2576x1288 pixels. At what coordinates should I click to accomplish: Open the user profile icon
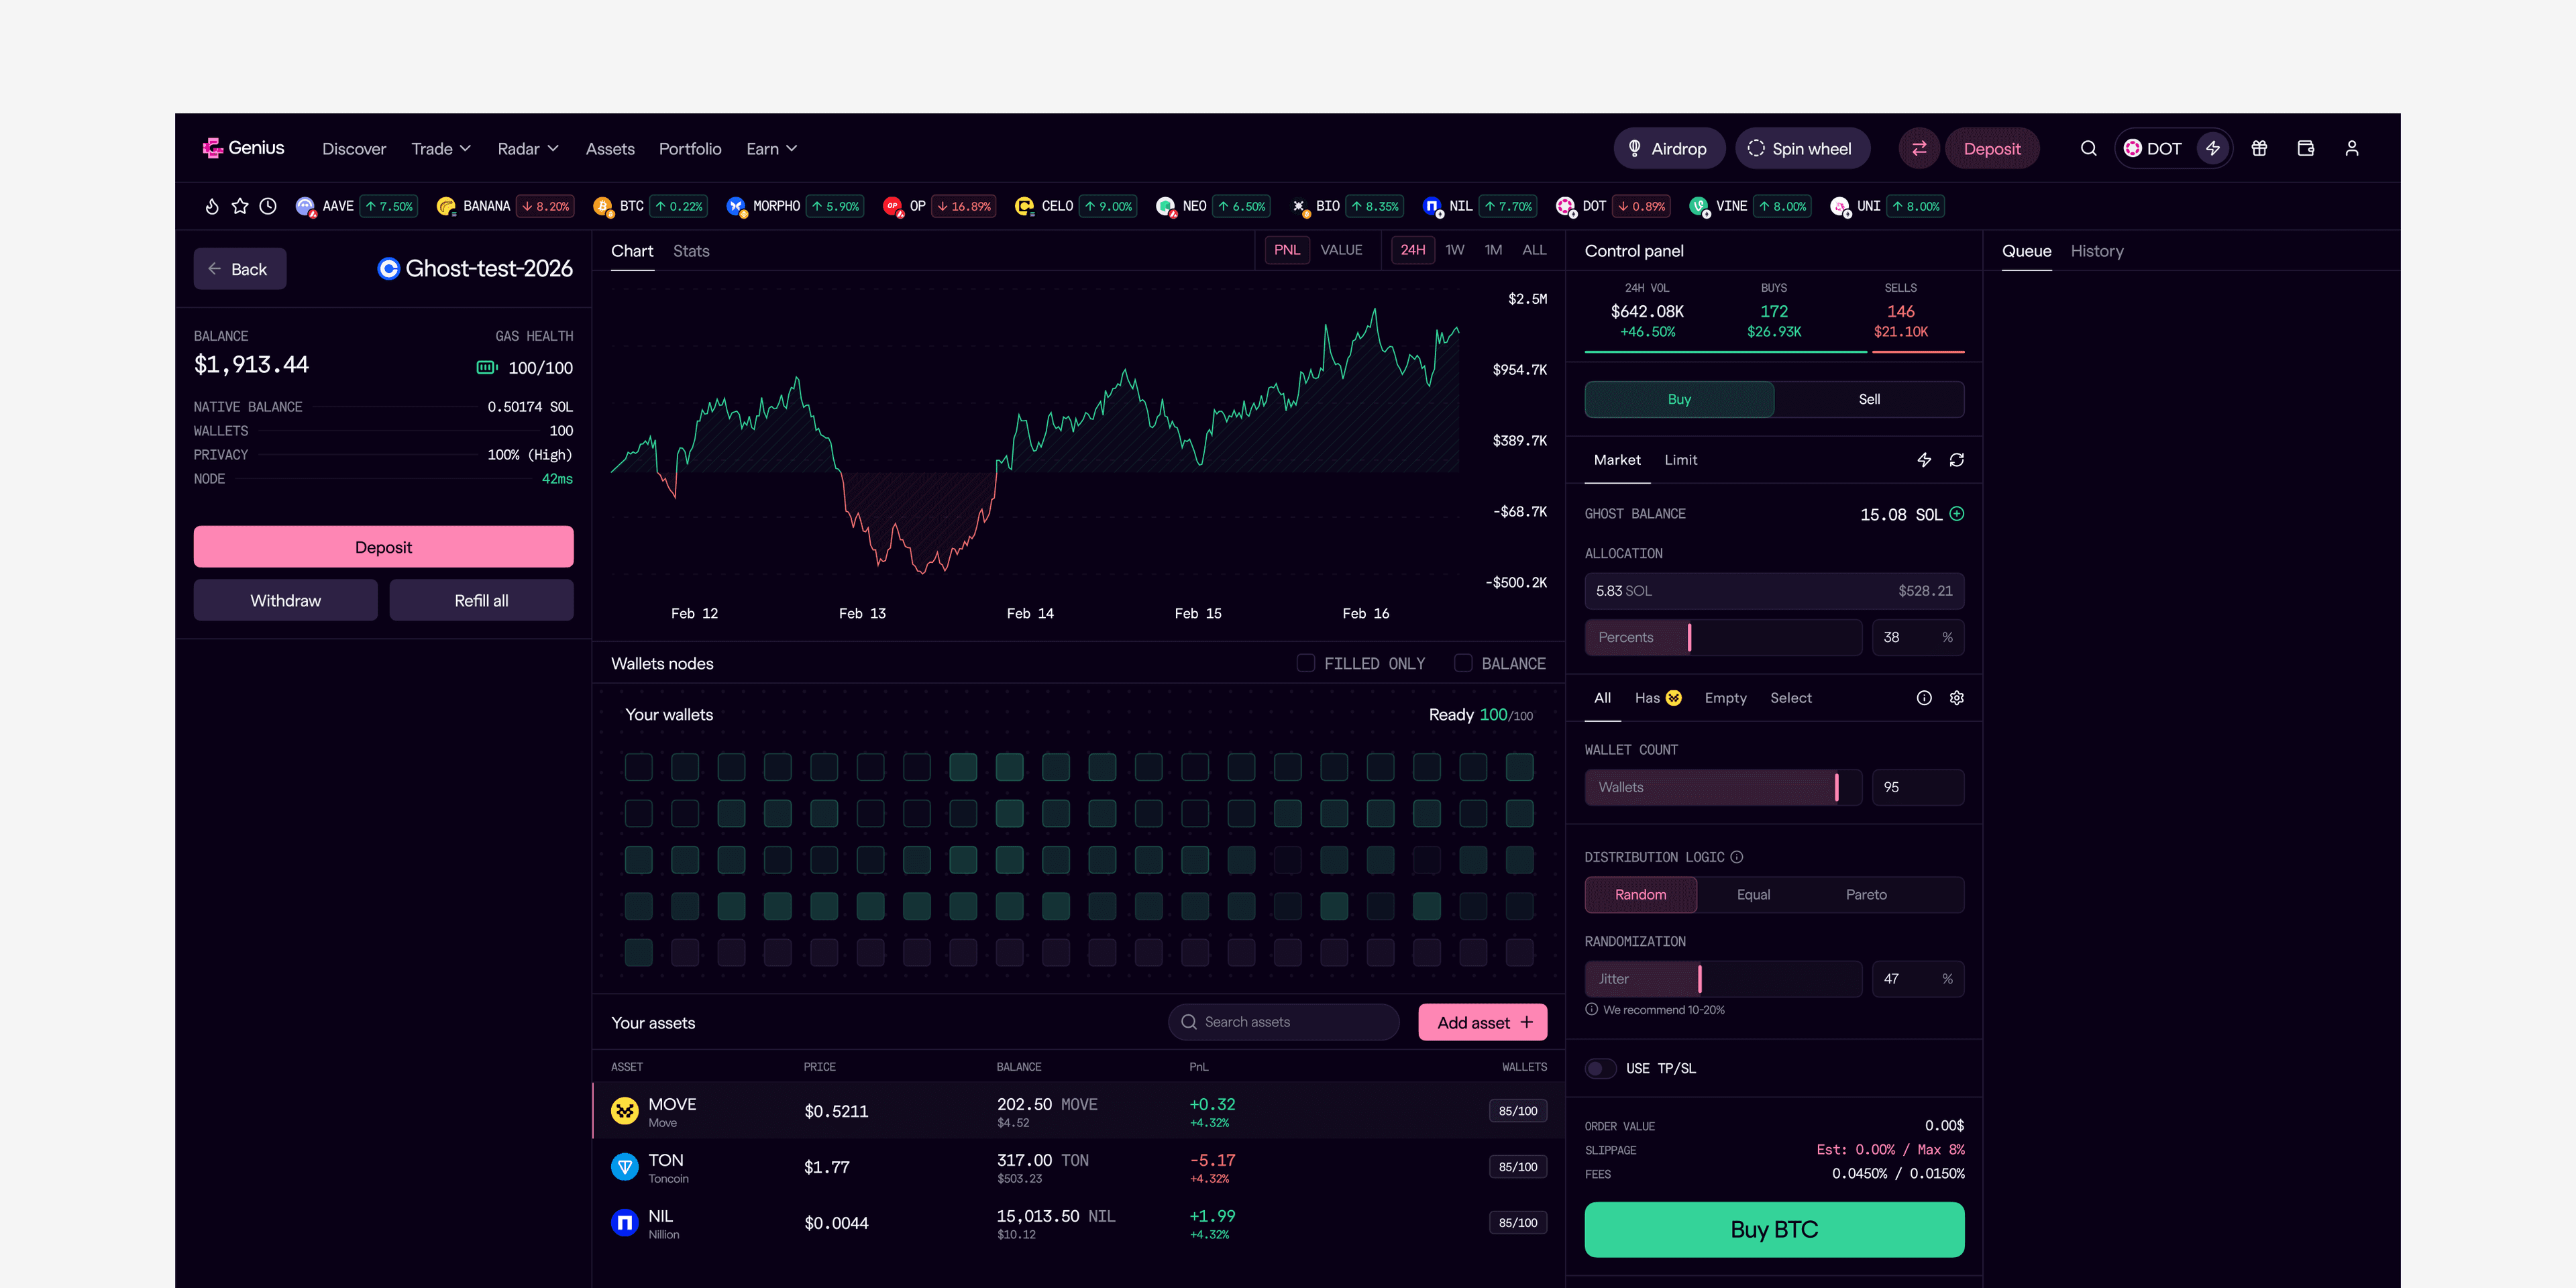click(x=2352, y=148)
